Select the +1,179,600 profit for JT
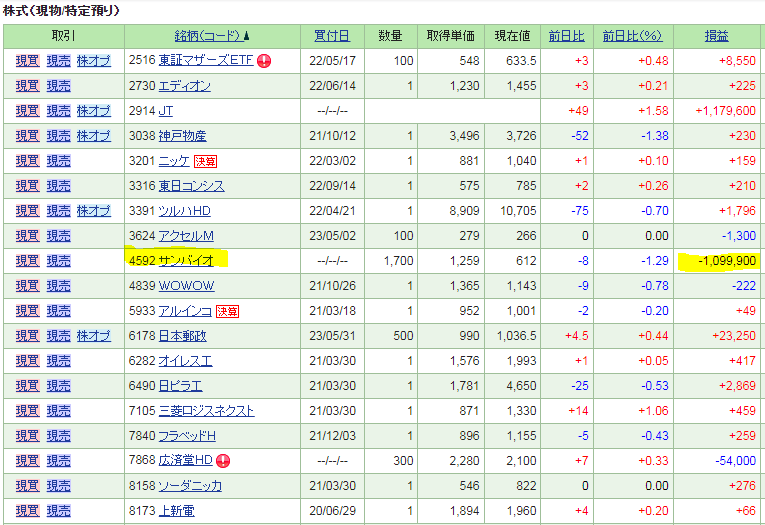Viewport: 765px width, 525px height. click(x=725, y=111)
